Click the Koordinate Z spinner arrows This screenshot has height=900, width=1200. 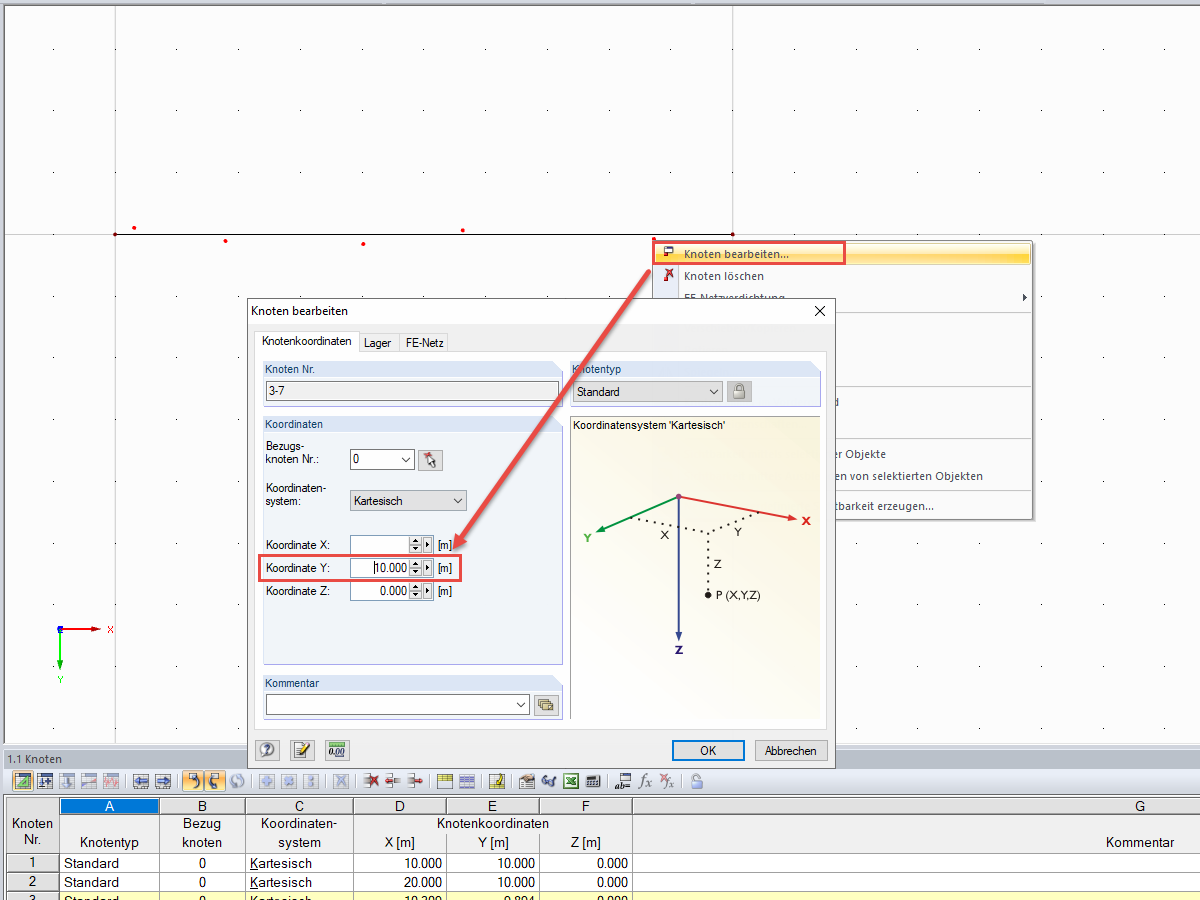coord(416,591)
